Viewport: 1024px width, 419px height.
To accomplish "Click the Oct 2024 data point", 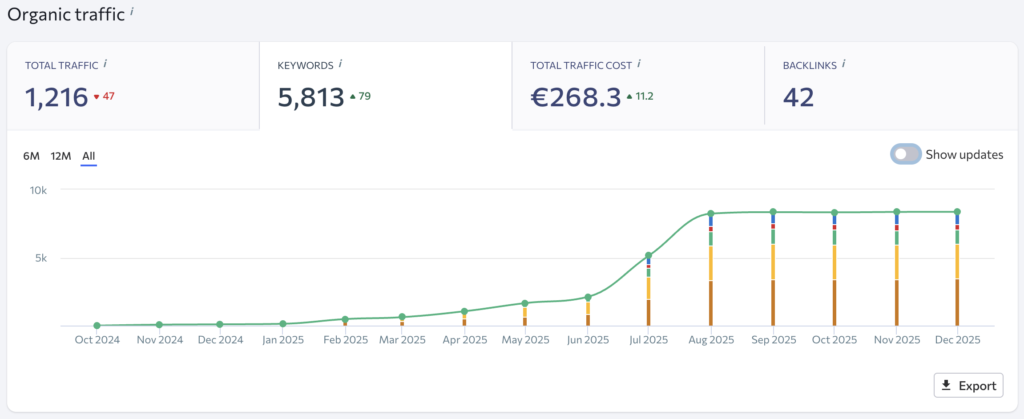I will click(x=97, y=325).
